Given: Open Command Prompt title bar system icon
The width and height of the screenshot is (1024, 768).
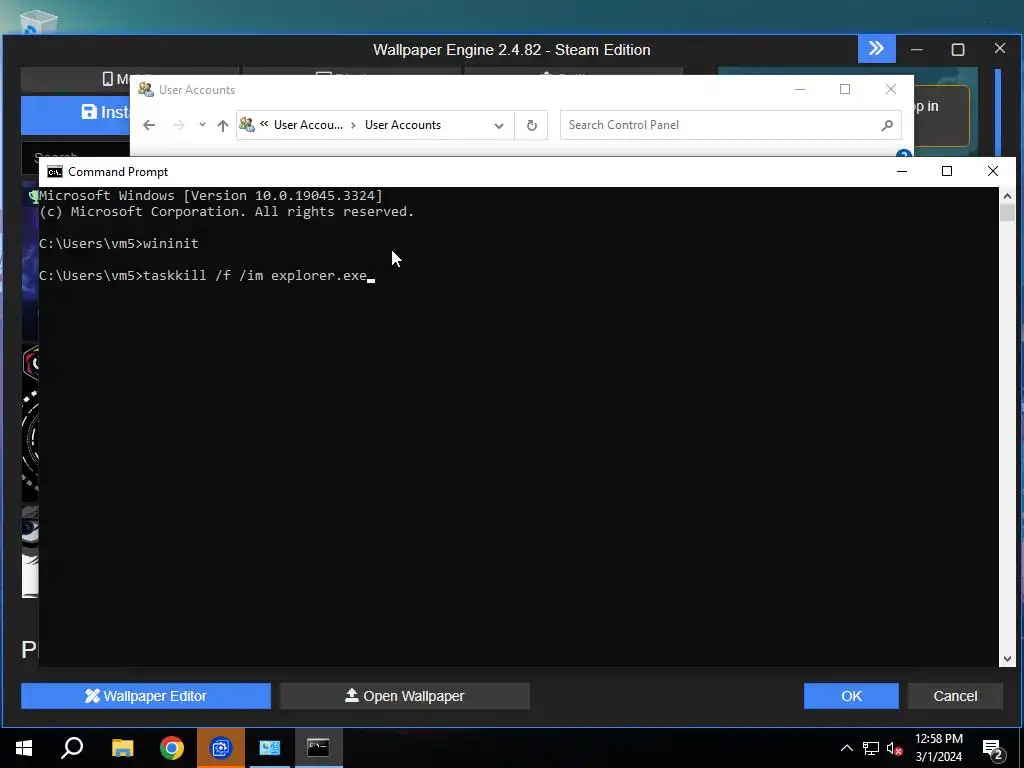Looking at the screenshot, I should [55, 172].
